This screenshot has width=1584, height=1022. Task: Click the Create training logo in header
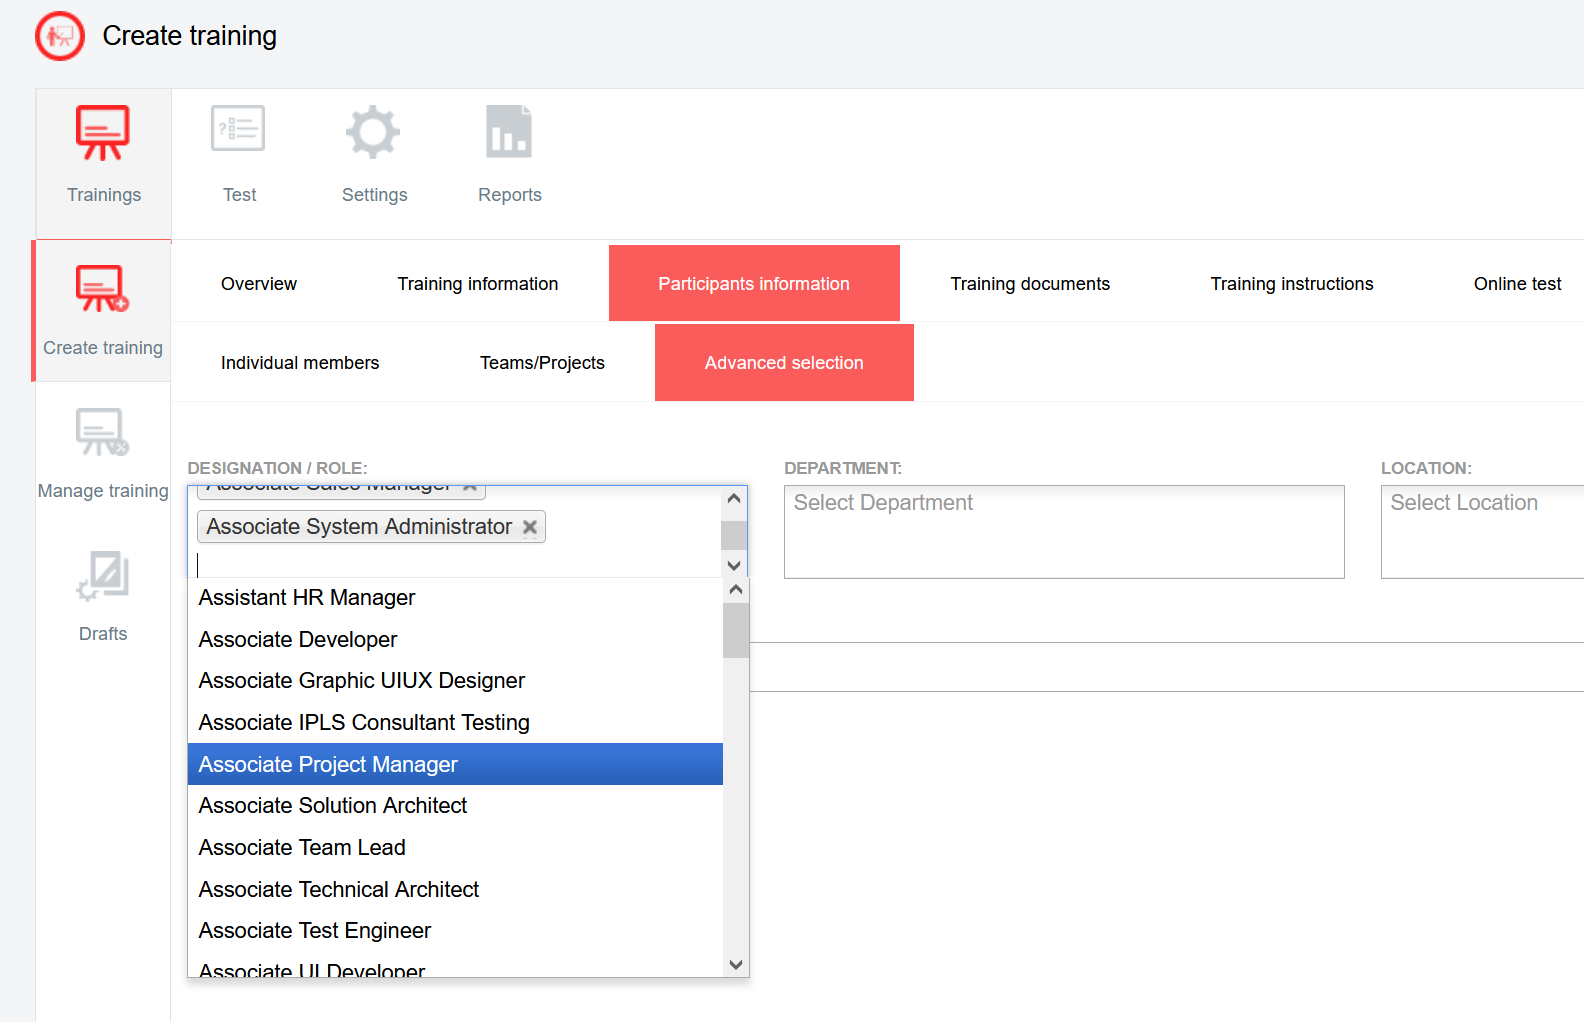(x=60, y=36)
